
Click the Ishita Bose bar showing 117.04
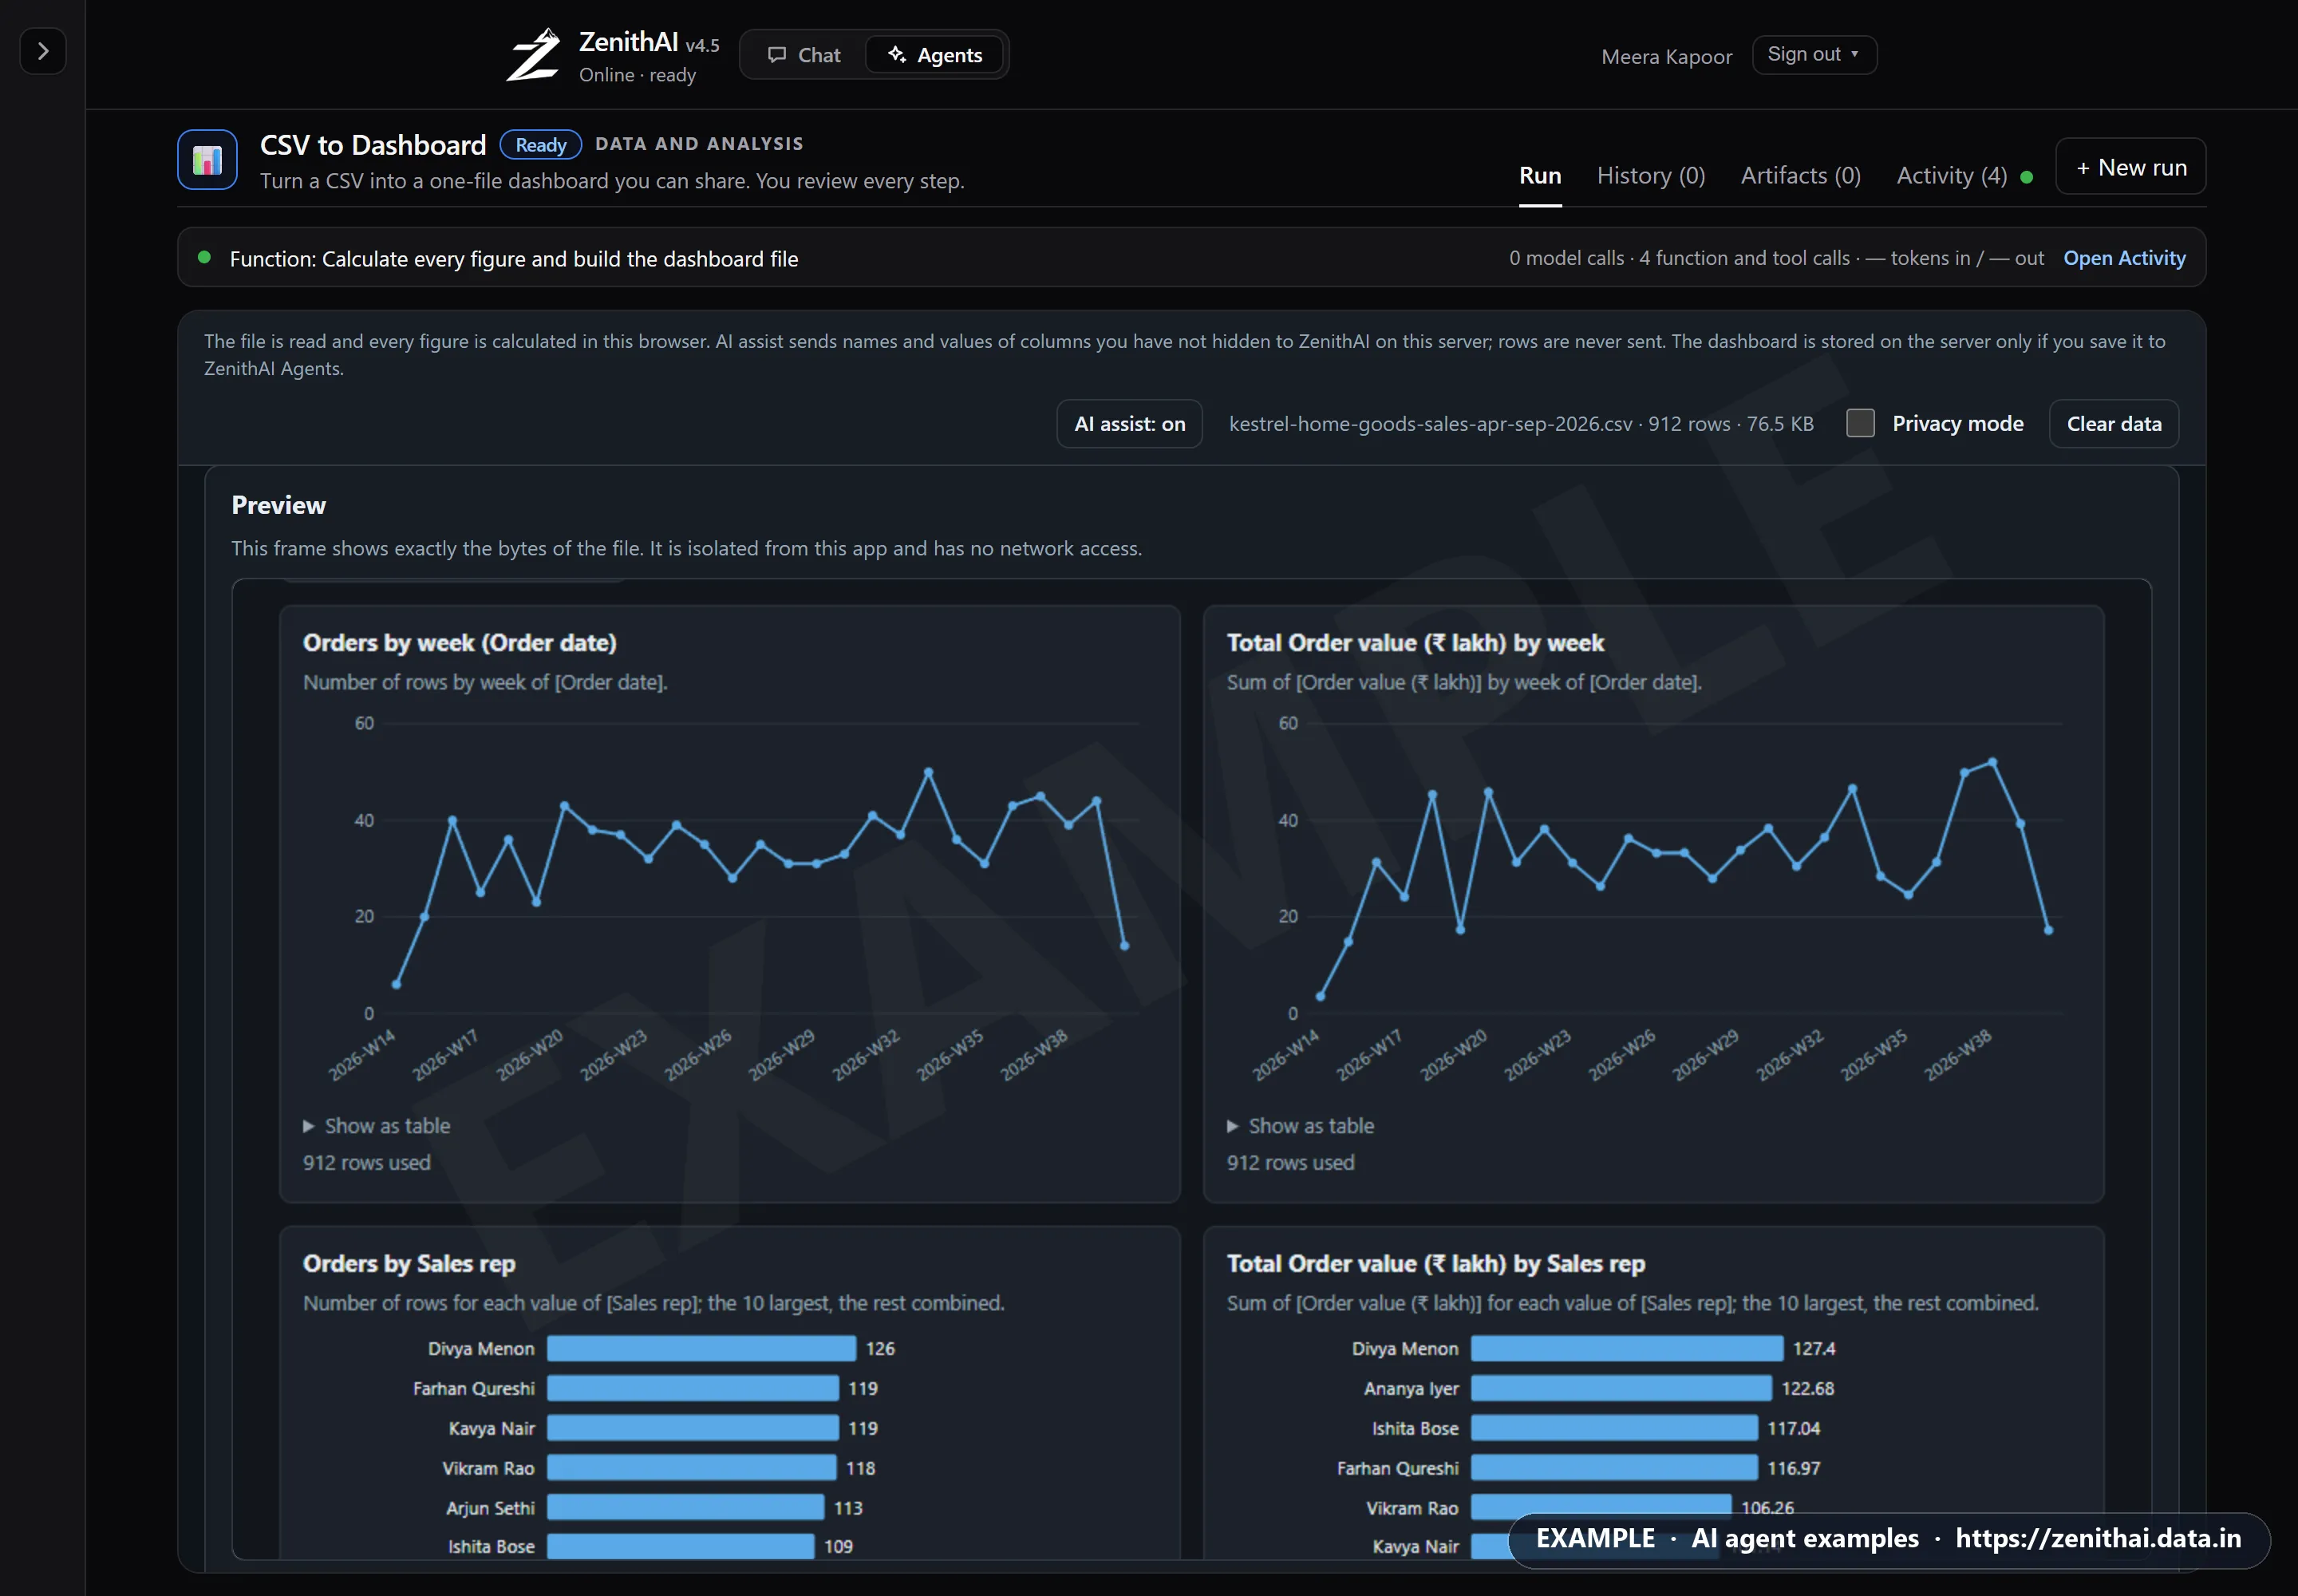1613,1428
